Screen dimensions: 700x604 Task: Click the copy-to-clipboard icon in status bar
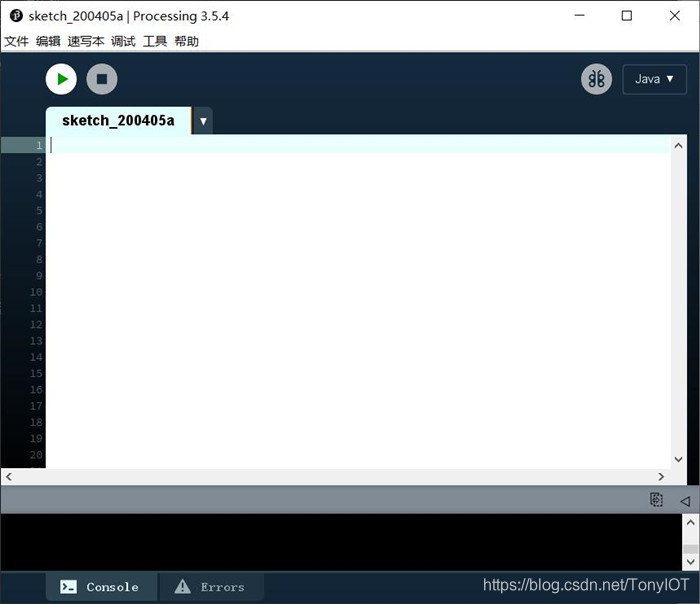click(656, 500)
